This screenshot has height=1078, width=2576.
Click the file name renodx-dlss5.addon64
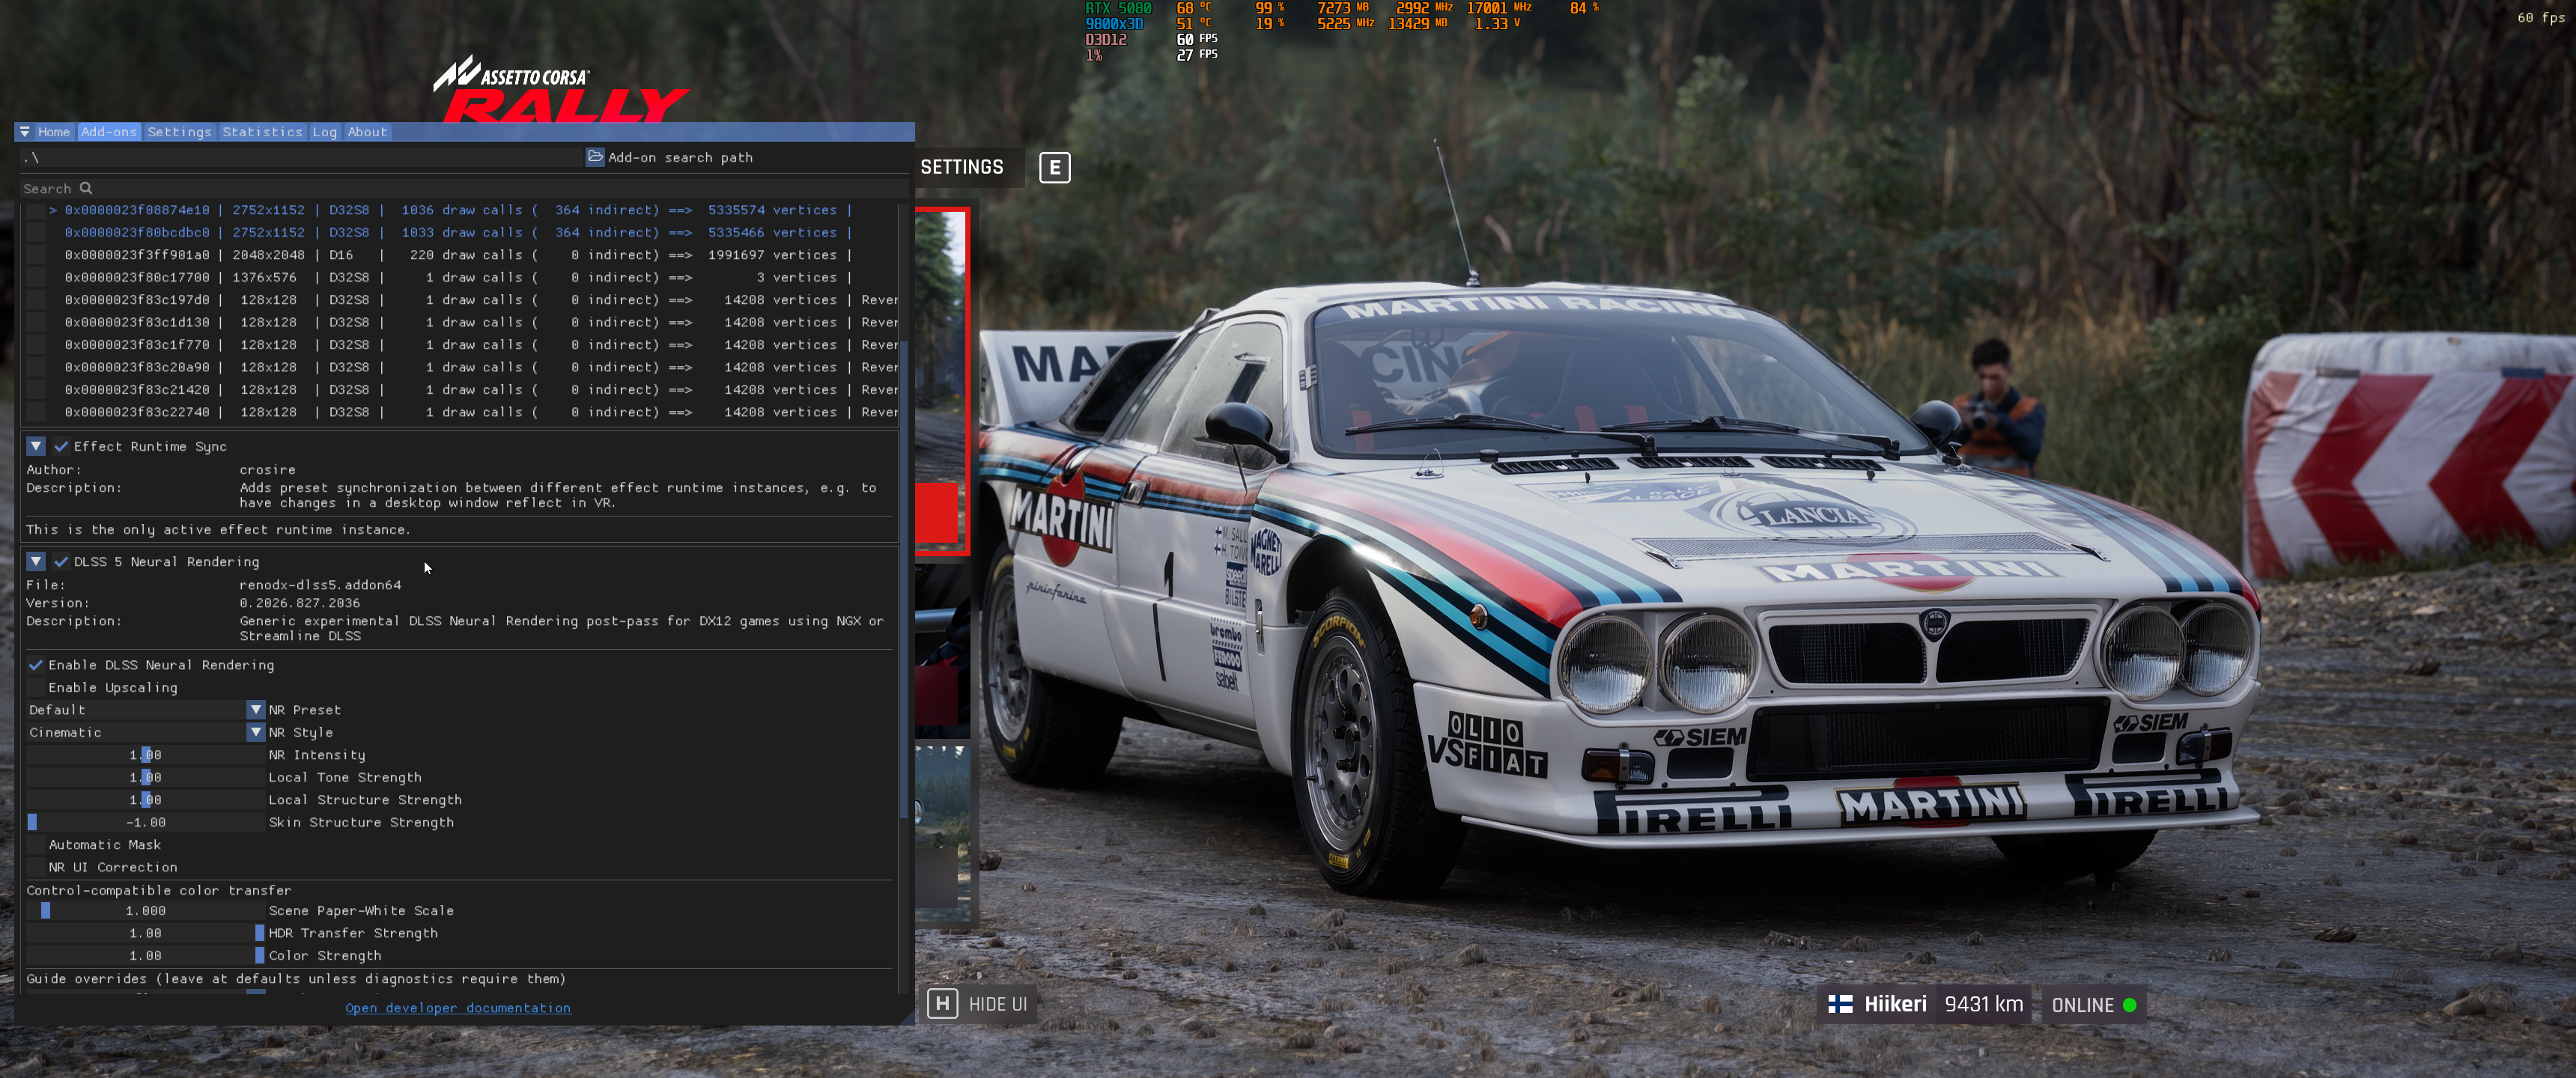pyautogui.click(x=320, y=585)
